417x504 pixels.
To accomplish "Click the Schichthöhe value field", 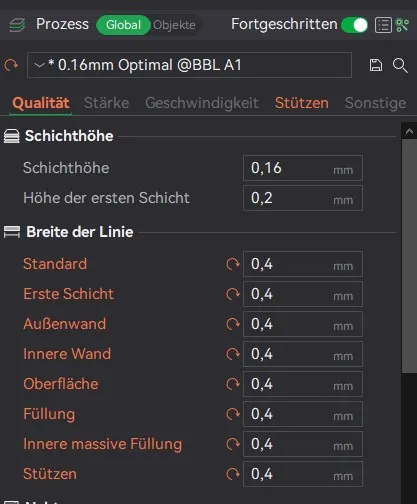I will coord(303,168).
